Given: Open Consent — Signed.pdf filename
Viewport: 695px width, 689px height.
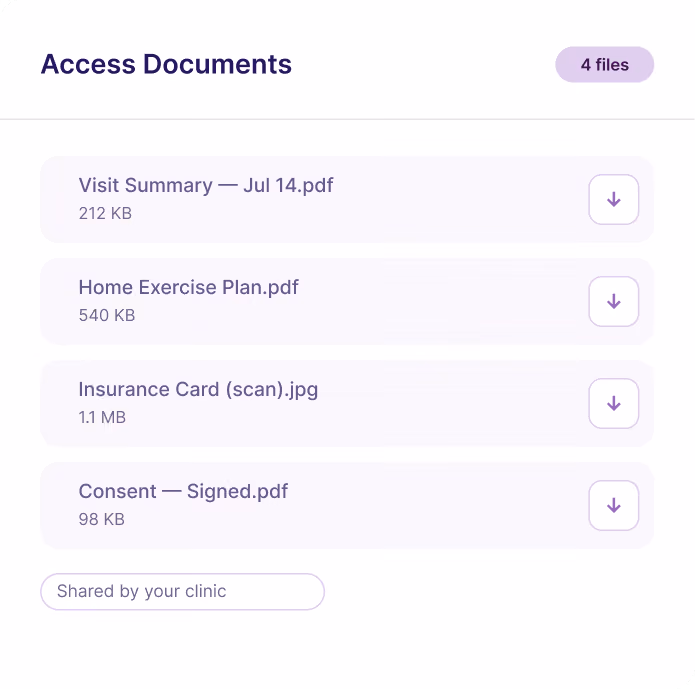Looking at the screenshot, I should pyautogui.click(x=183, y=492).
